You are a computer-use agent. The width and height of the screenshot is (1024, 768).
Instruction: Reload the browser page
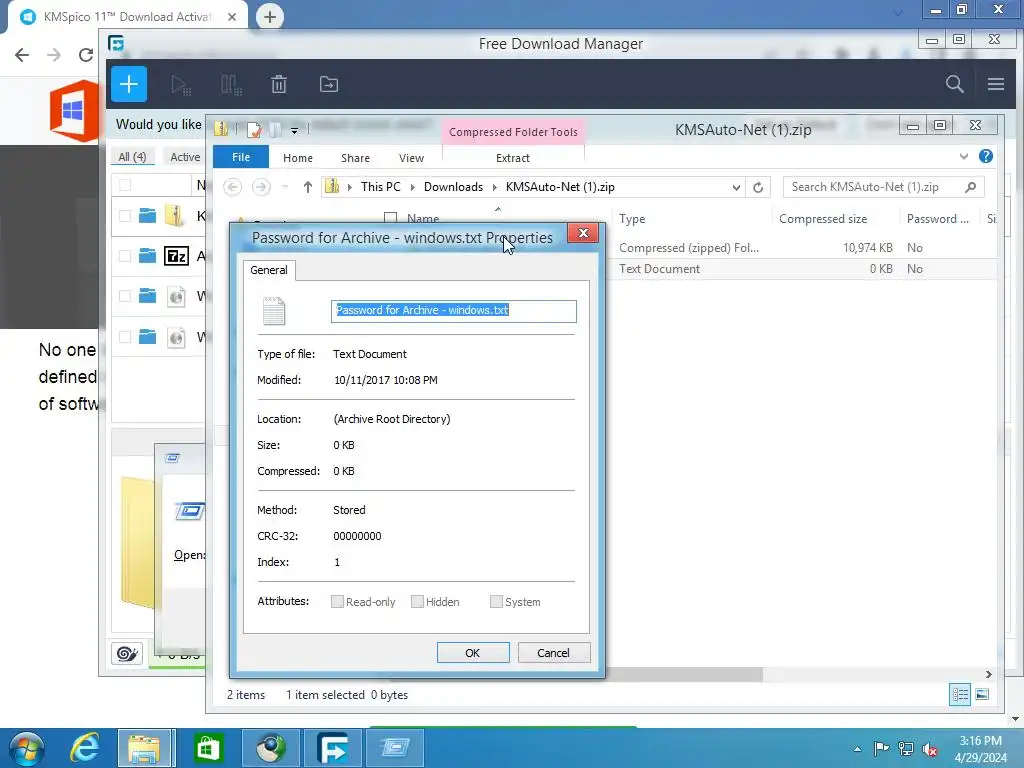tap(86, 55)
